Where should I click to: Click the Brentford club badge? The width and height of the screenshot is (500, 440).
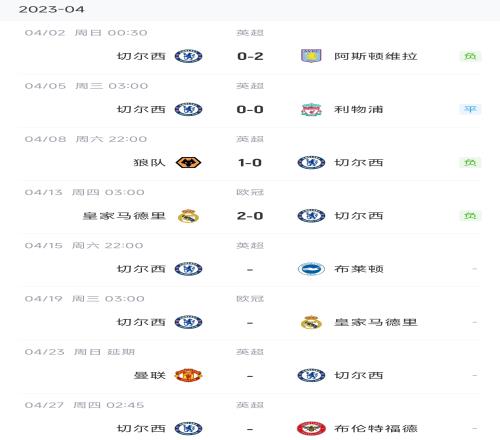point(311,429)
